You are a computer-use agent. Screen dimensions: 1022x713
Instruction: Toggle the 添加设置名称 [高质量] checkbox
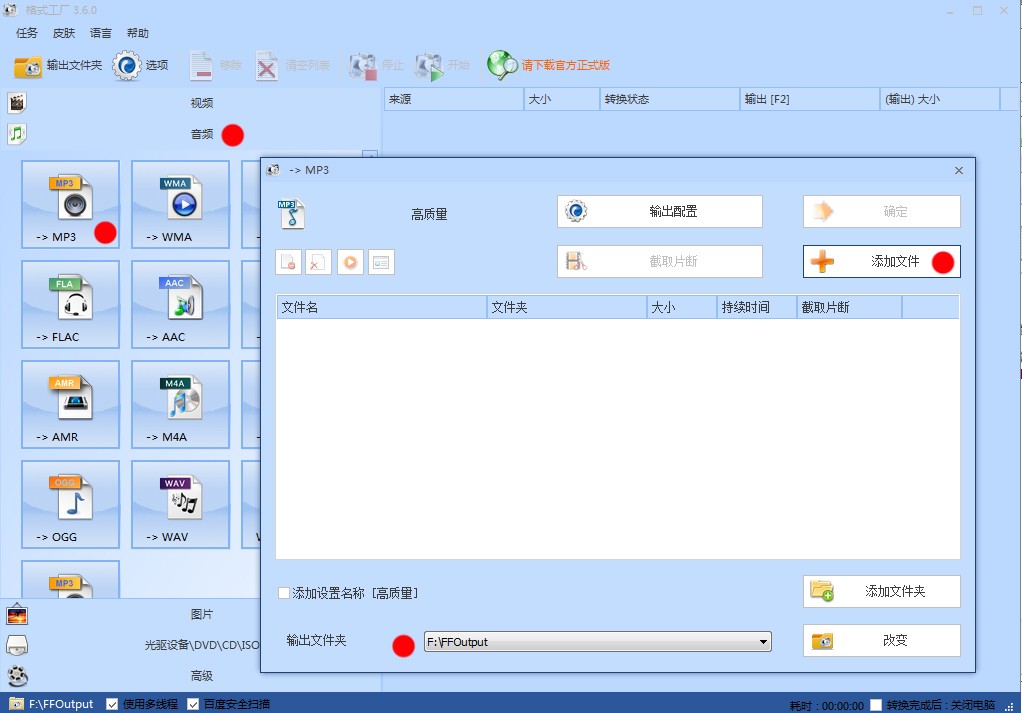pos(283,593)
